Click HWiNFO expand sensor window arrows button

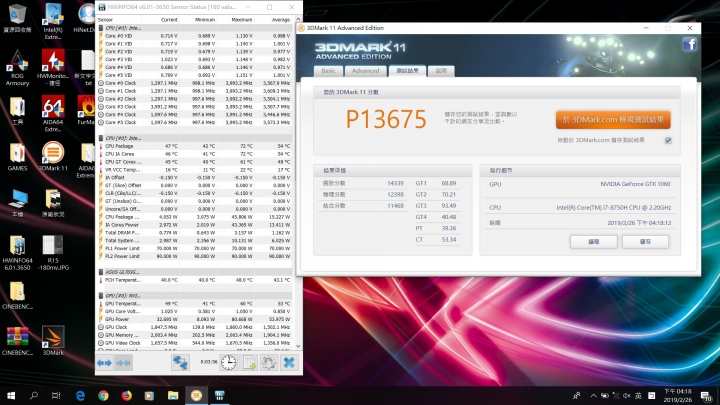(104, 363)
